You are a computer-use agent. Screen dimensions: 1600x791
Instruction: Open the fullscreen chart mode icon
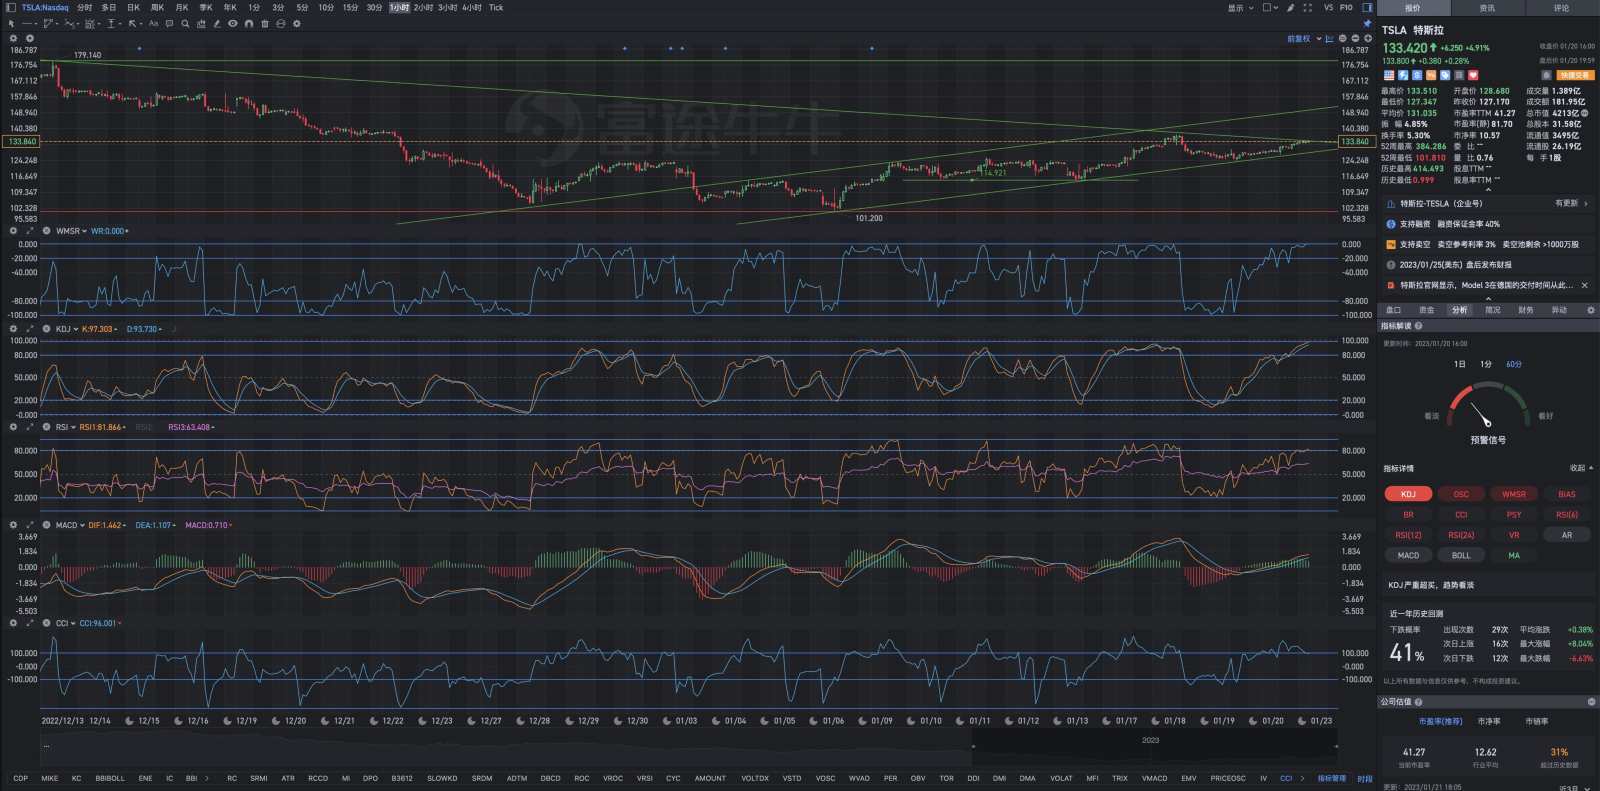point(1307,7)
